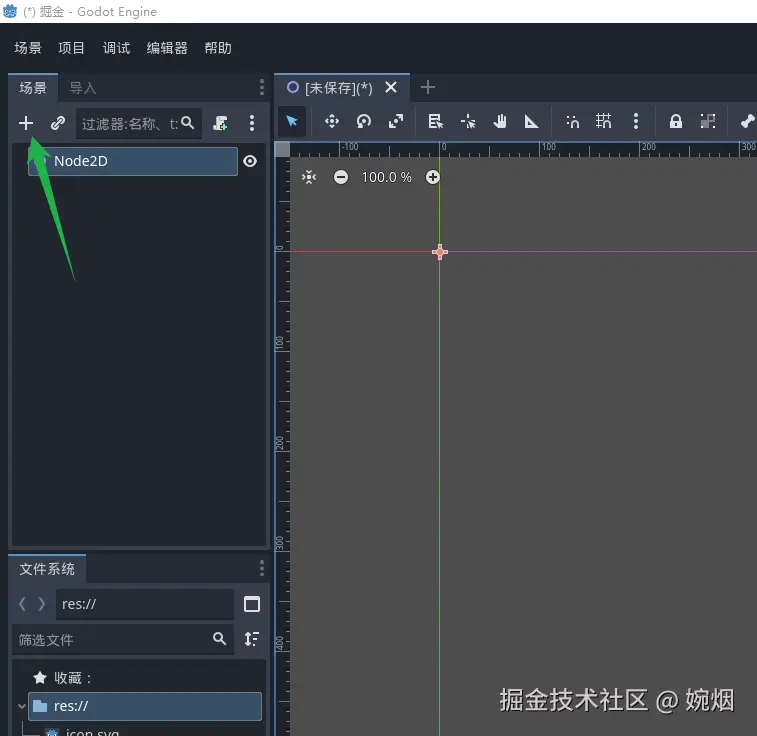757x736 pixels.
Task: Select the Node2D tree row
Action: [x=133, y=161]
